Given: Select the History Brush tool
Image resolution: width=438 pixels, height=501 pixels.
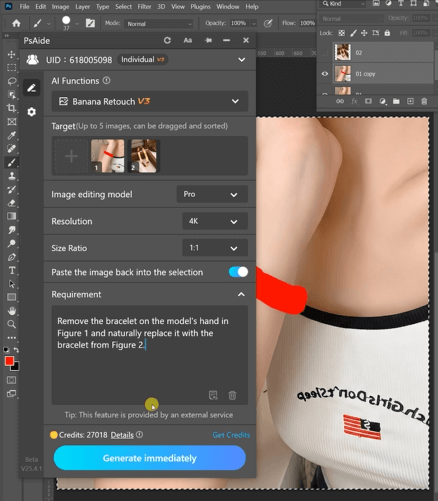Looking at the screenshot, I should click(x=12, y=189).
